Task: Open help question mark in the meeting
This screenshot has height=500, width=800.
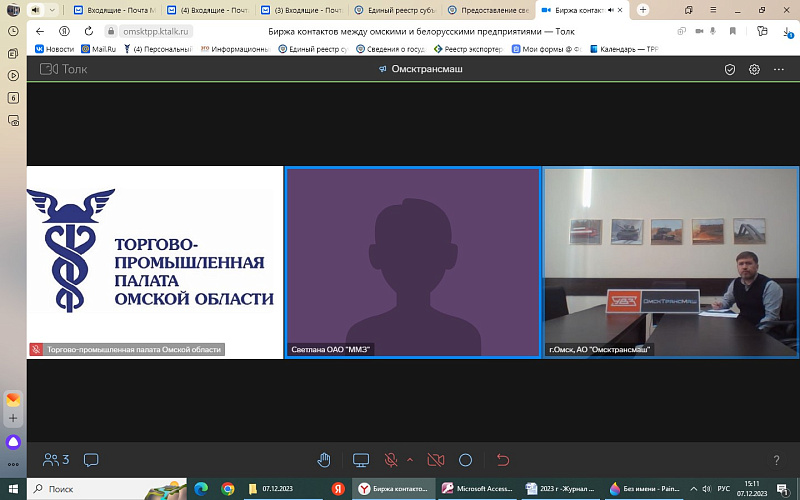Action: click(x=776, y=460)
